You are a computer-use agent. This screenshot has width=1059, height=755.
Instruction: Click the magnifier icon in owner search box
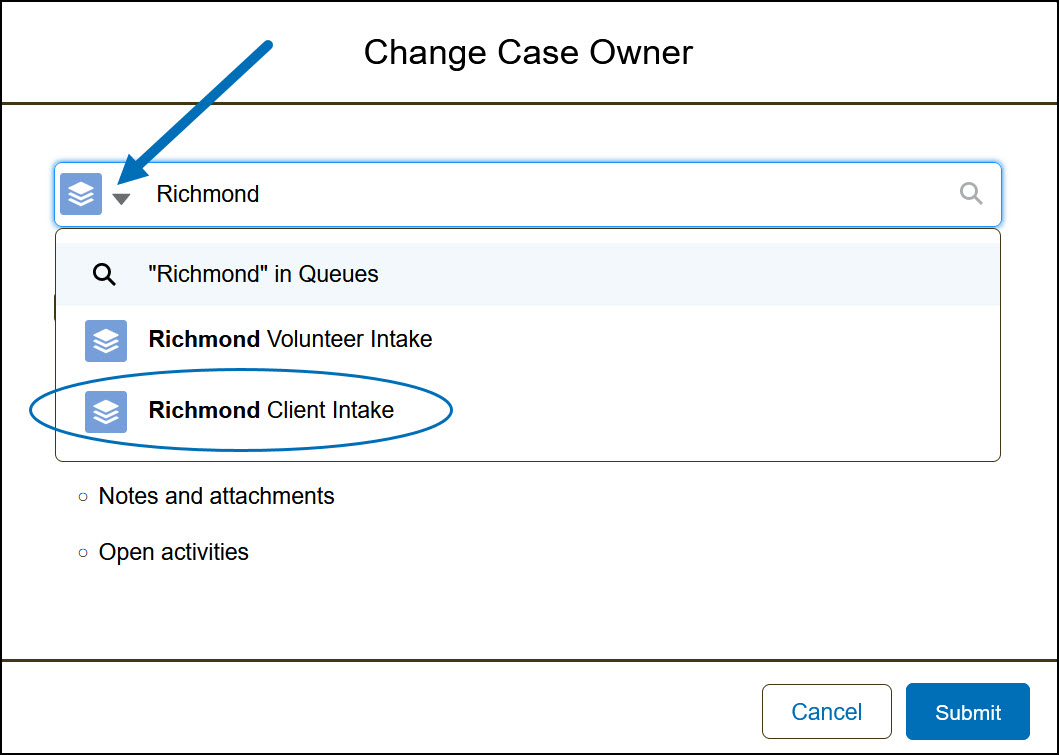(971, 194)
